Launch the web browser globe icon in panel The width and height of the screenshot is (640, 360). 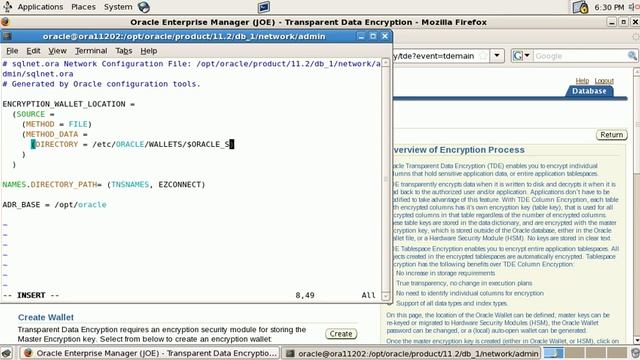pos(144,7)
